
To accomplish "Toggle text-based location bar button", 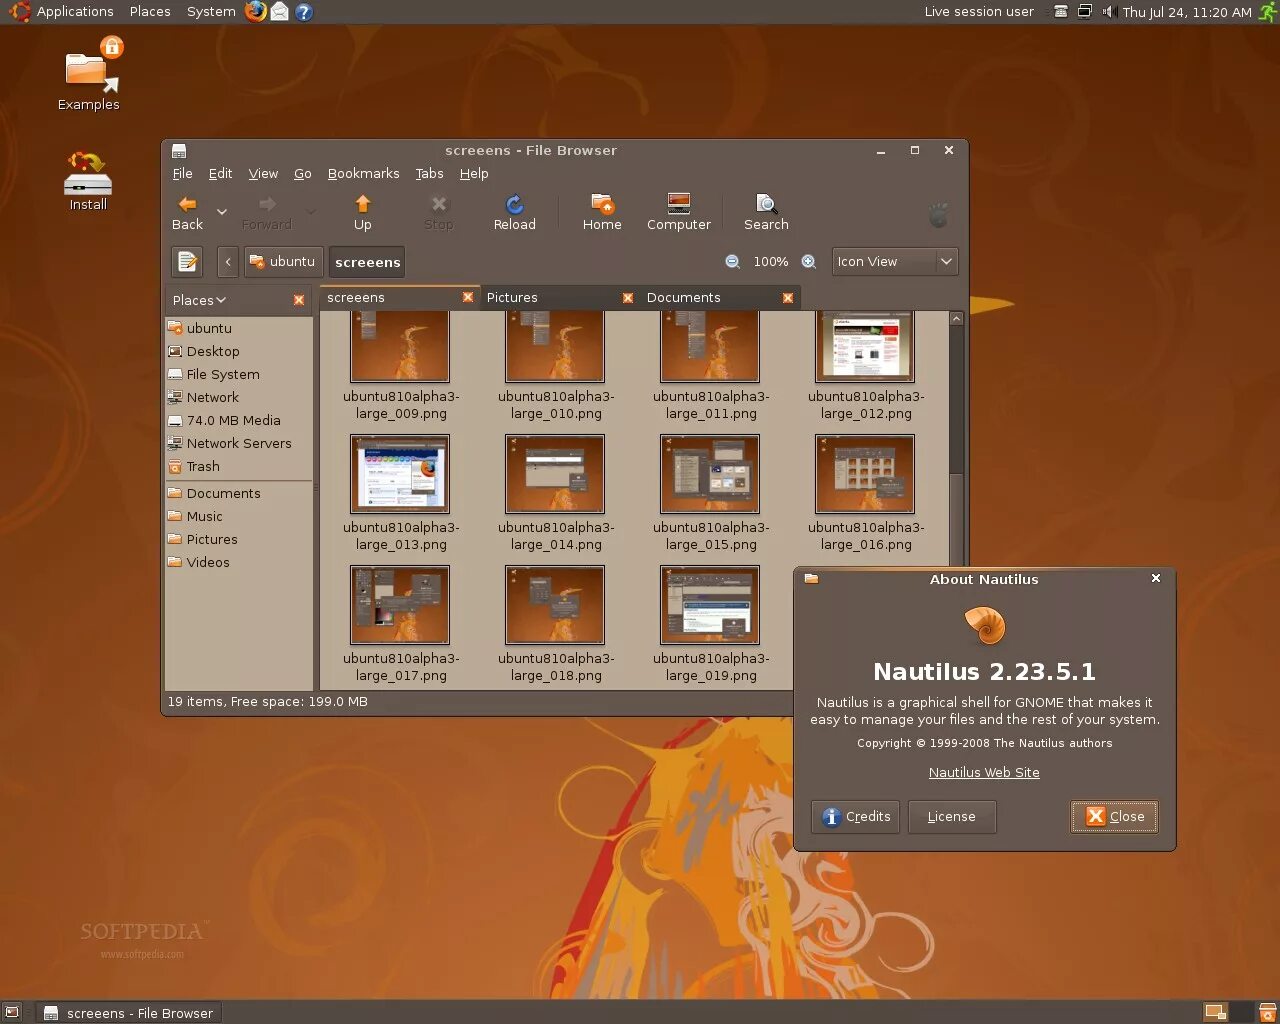I will click(187, 262).
